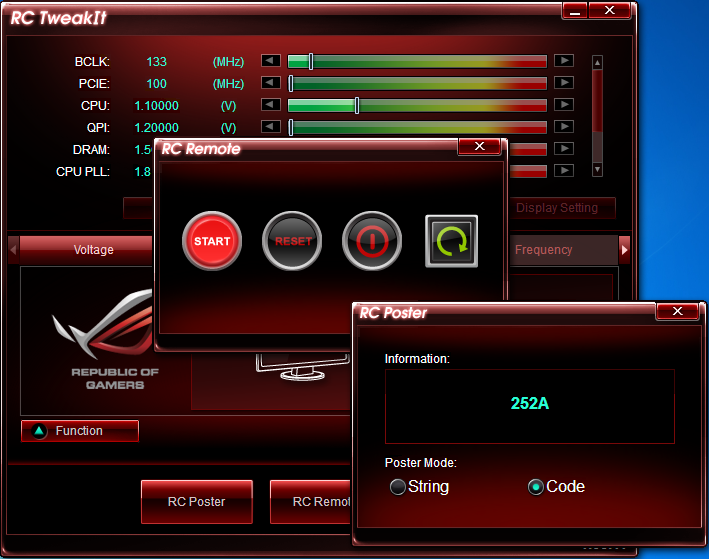Click the settings list scrollbar up arrow
This screenshot has height=559, width=709.
(597, 62)
